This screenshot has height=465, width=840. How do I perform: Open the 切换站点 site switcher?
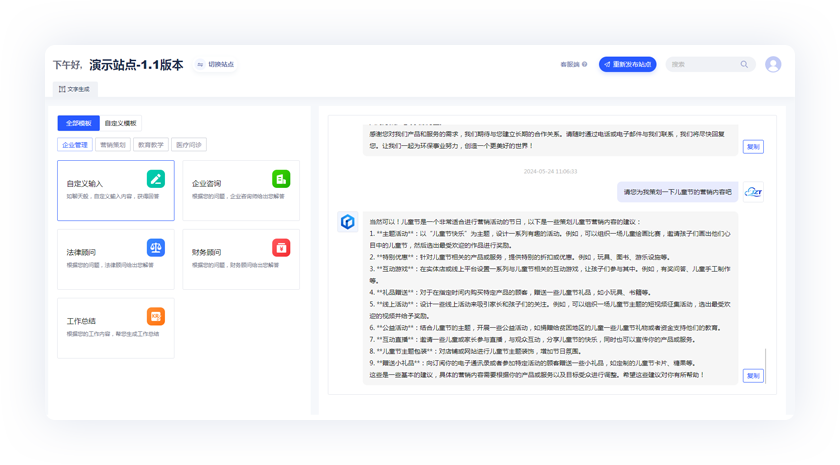click(216, 65)
